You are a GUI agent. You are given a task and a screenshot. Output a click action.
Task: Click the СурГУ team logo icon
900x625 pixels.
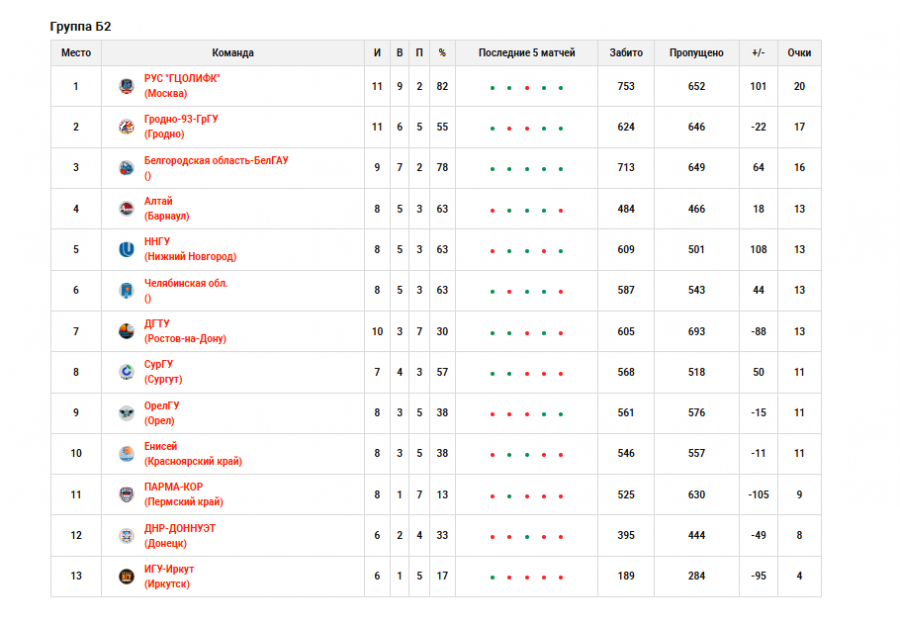(126, 373)
